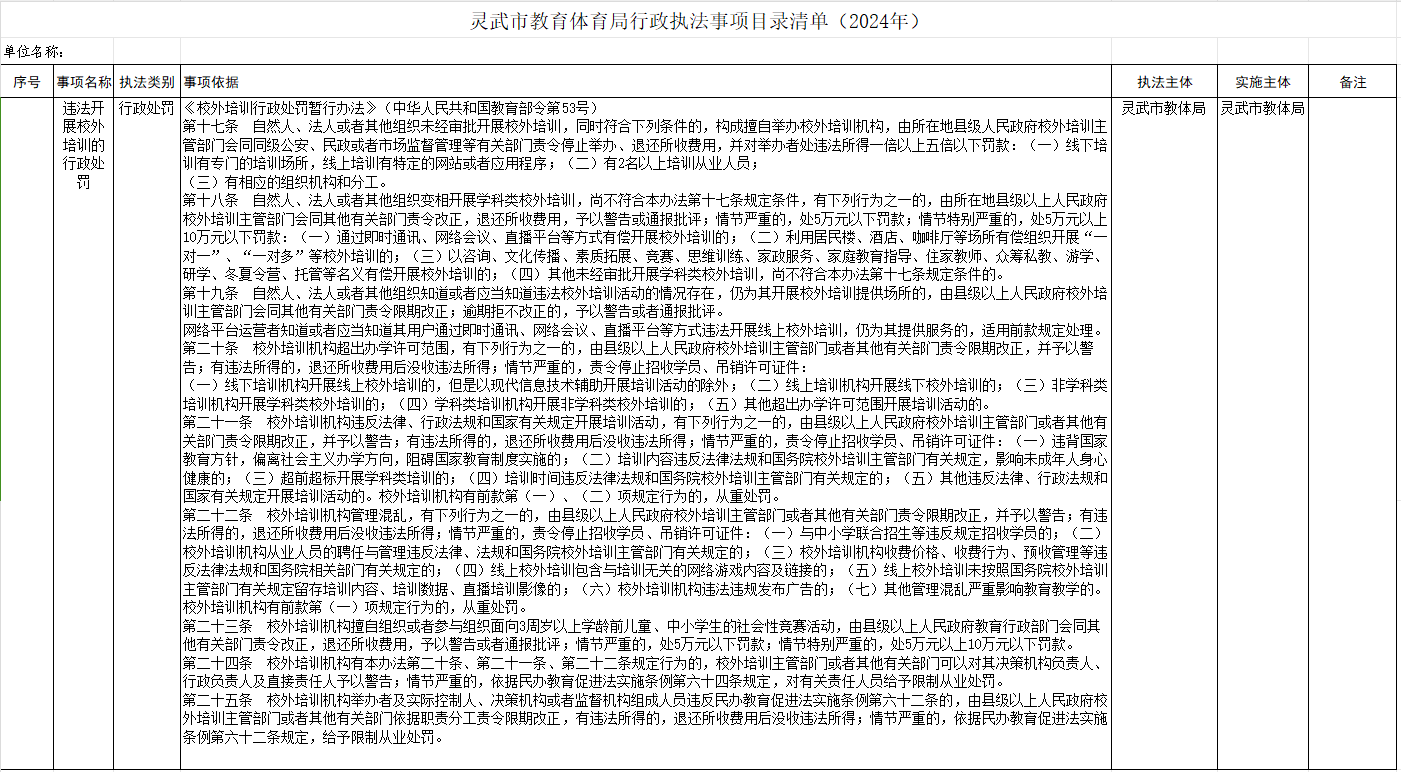Click the 事项名称 header cell
This screenshot has width=1401, height=772.
[84, 82]
